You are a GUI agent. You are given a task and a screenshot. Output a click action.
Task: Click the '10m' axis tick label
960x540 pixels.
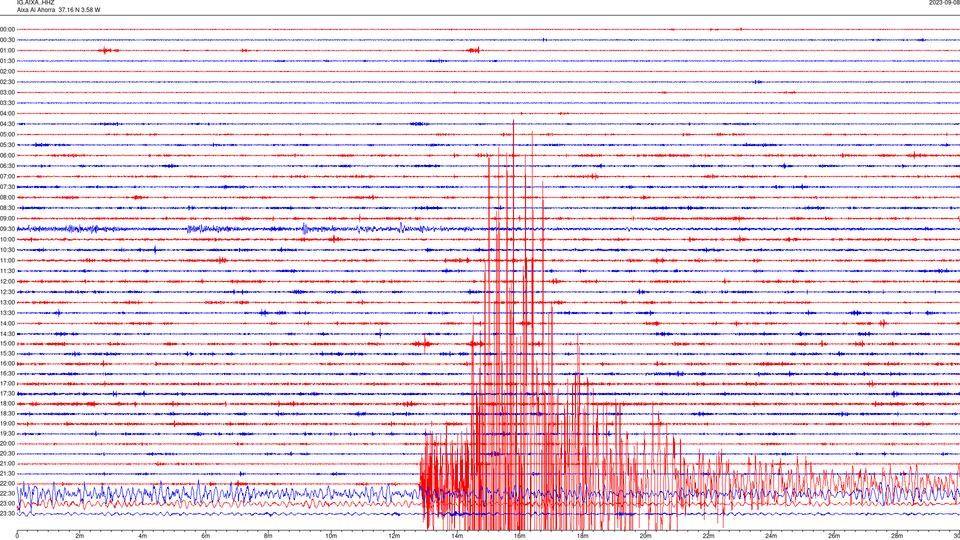coord(331,536)
